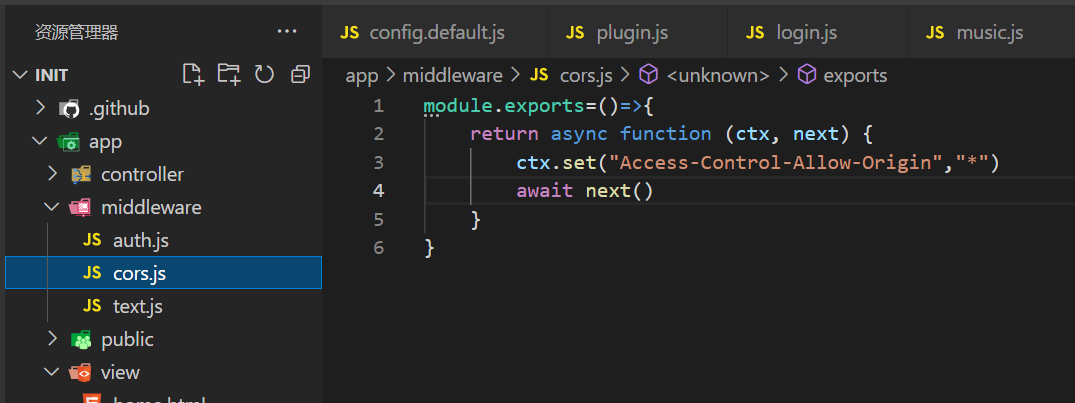
Task: Click the cube icon before <unknown> breadcrumb
Action: pyautogui.click(x=649, y=75)
